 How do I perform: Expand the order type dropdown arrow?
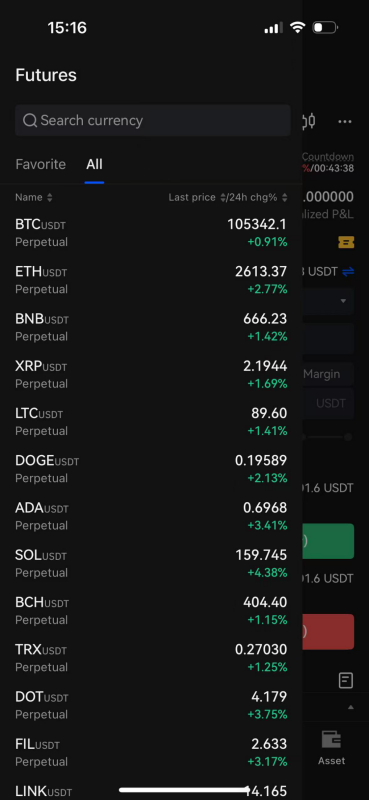click(x=344, y=301)
